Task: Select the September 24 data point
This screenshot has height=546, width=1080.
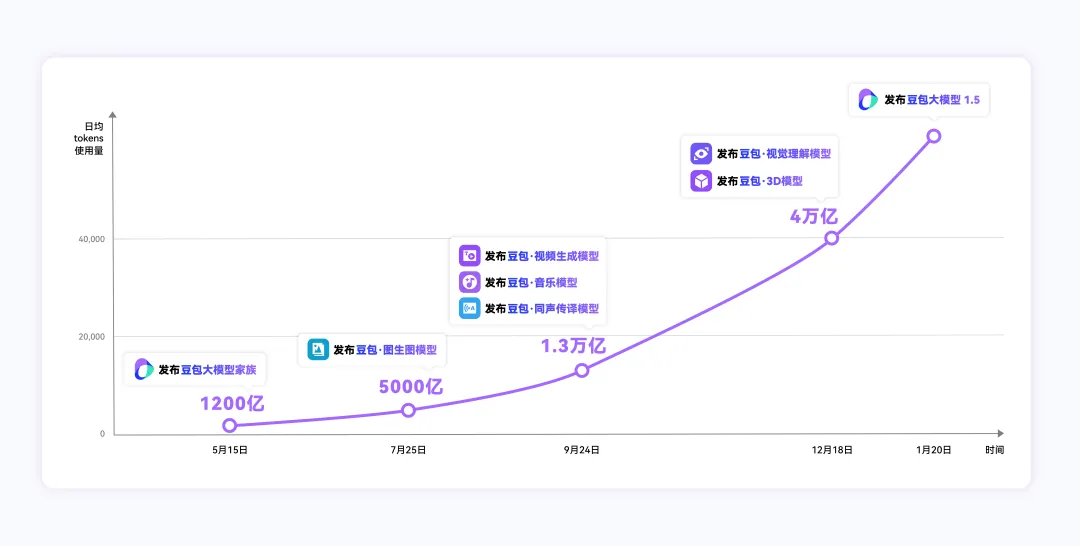Action: tap(582, 370)
